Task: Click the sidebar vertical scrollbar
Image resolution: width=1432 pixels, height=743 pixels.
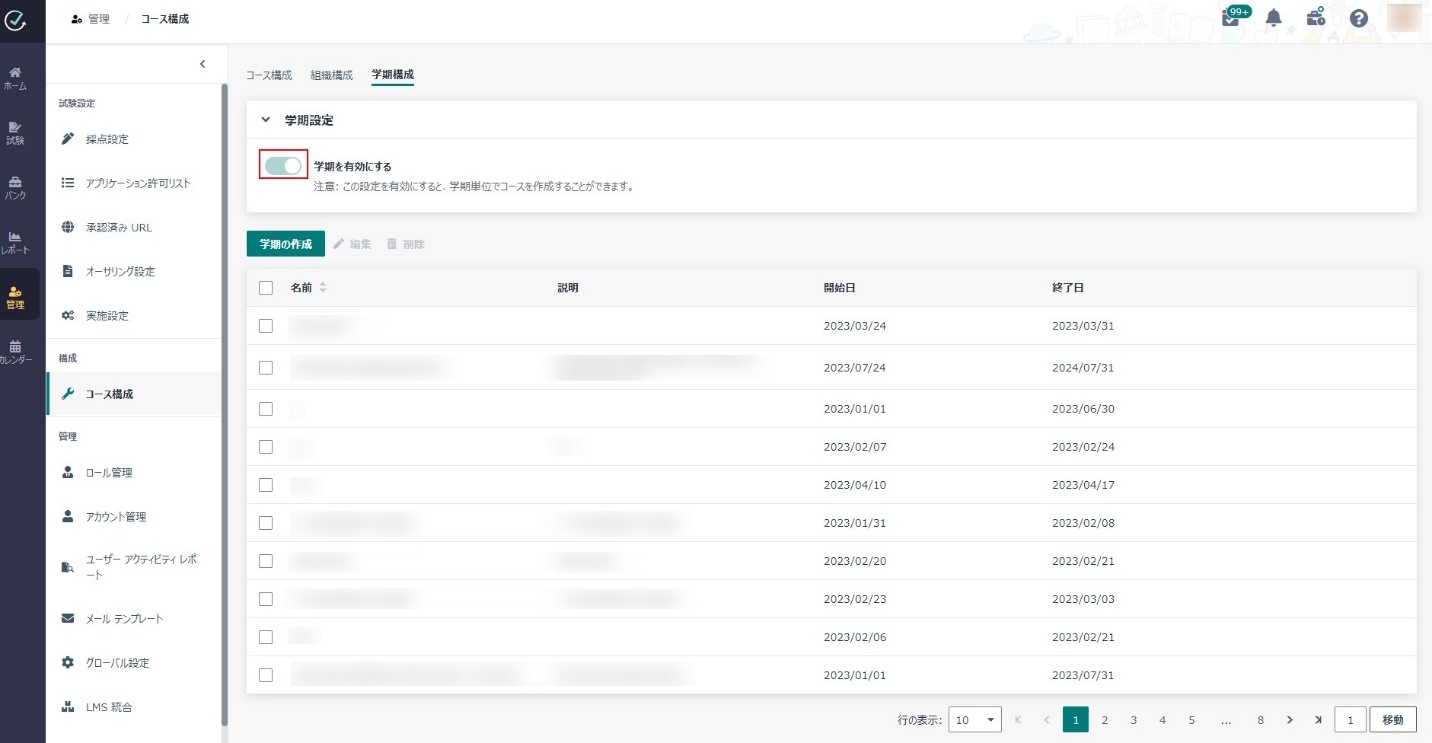Action: click(x=225, y=400)
